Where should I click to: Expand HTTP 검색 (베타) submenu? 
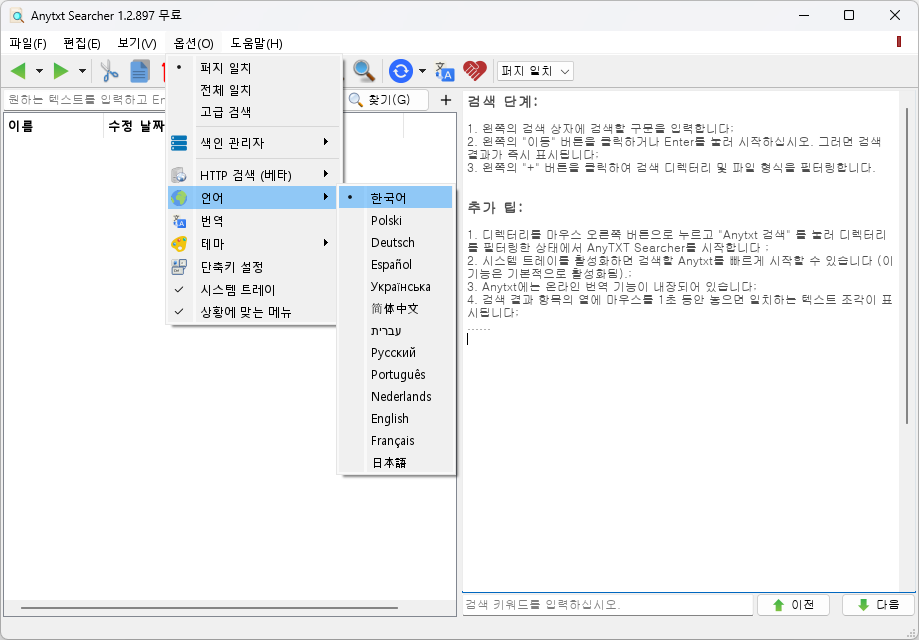[325, 174]
